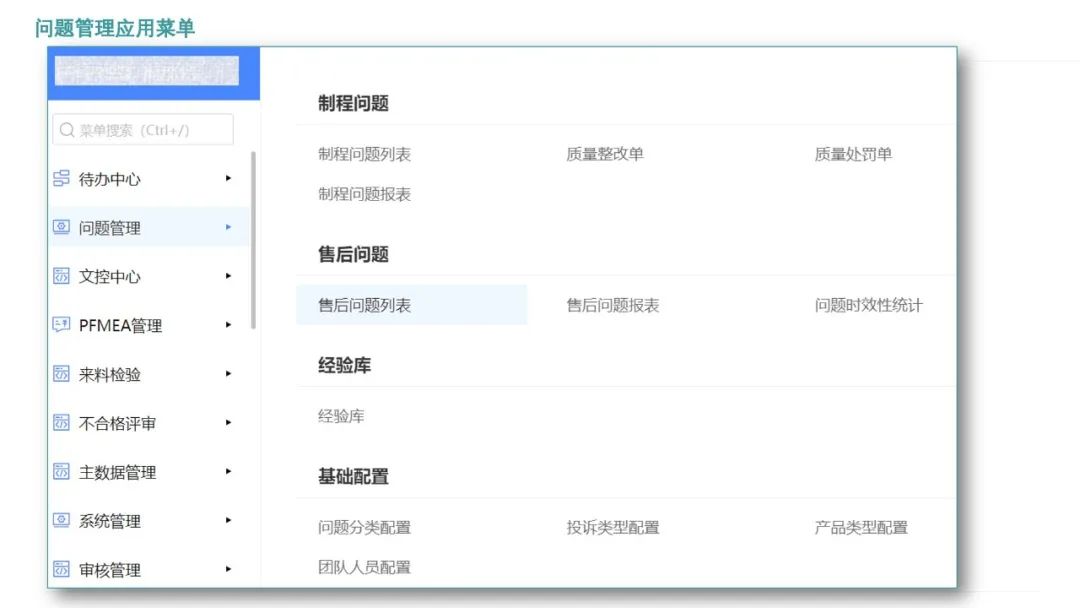Click the sidebar vertical scrollbar
The image size is (1080, 608).
tap(254, 240)
